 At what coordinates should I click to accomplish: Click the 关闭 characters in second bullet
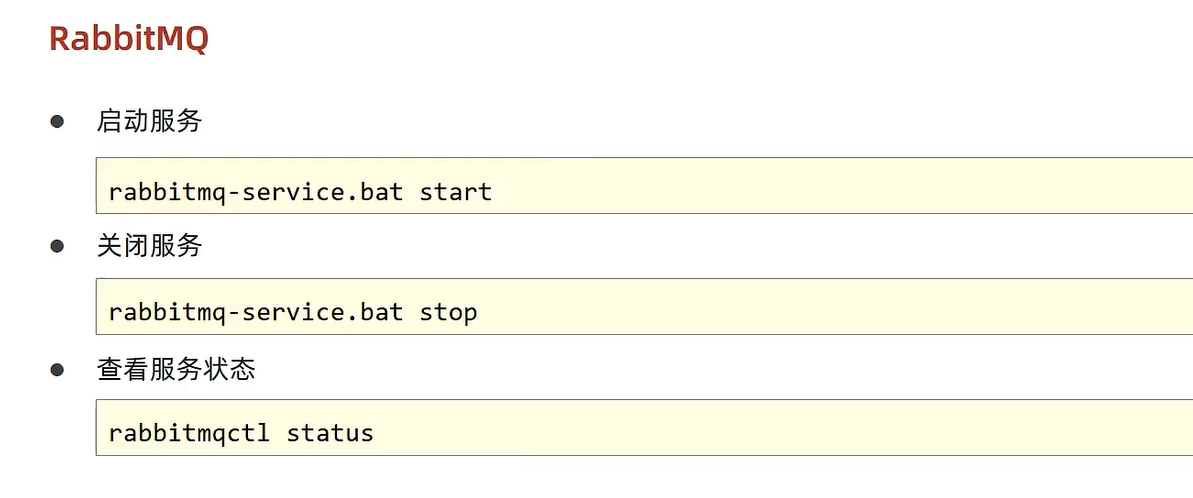pyautogui.click(x=122, y=245)
